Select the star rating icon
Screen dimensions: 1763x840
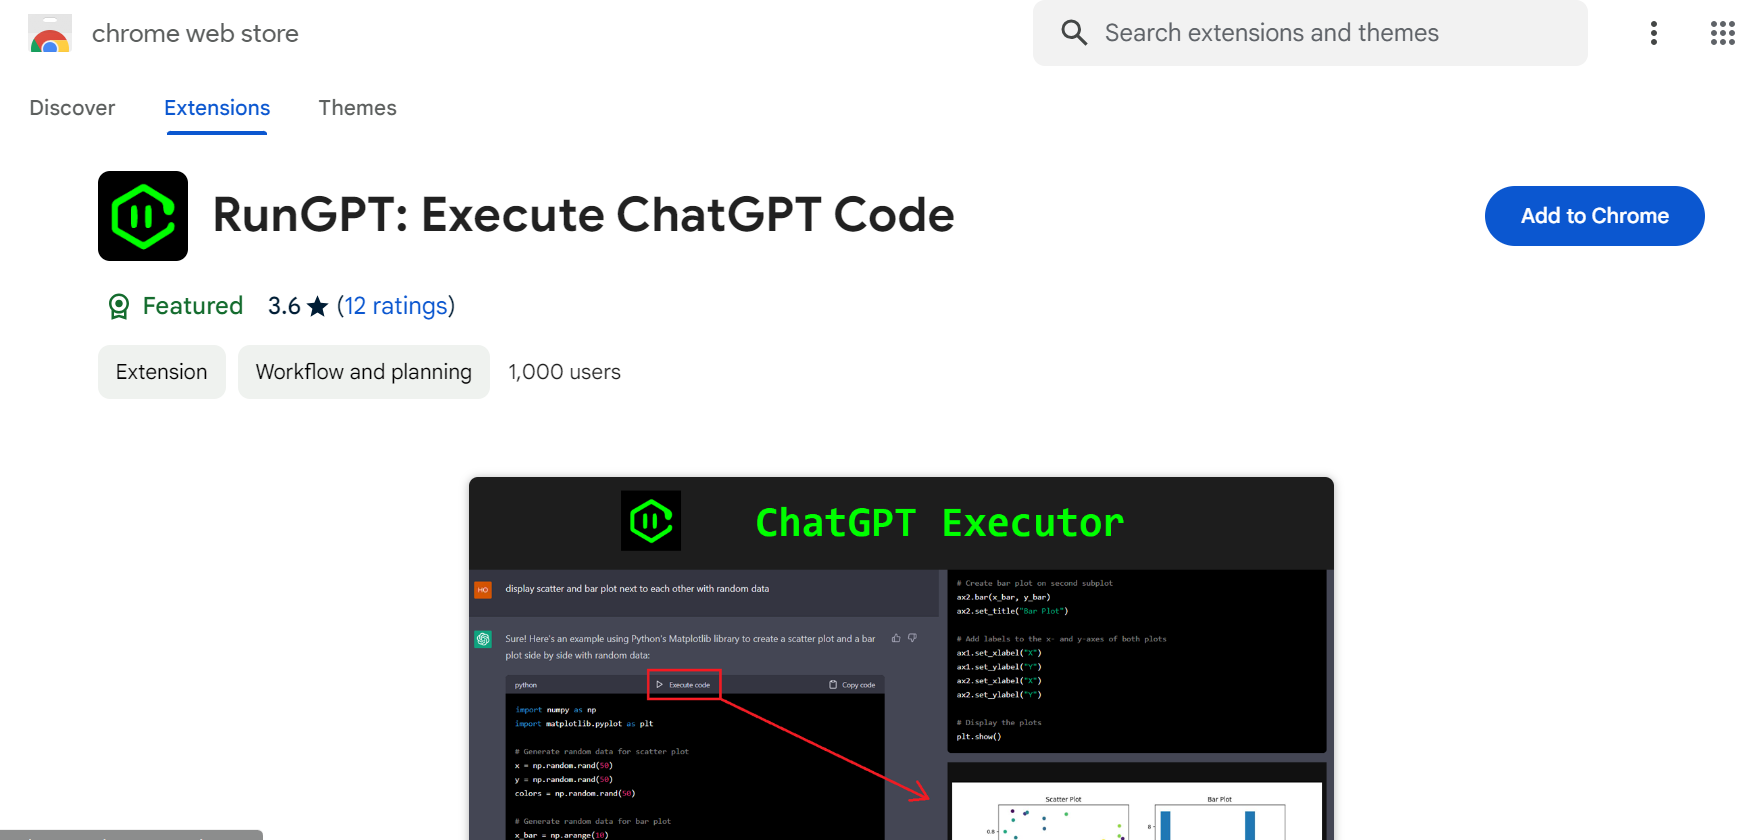click(318, 305)
